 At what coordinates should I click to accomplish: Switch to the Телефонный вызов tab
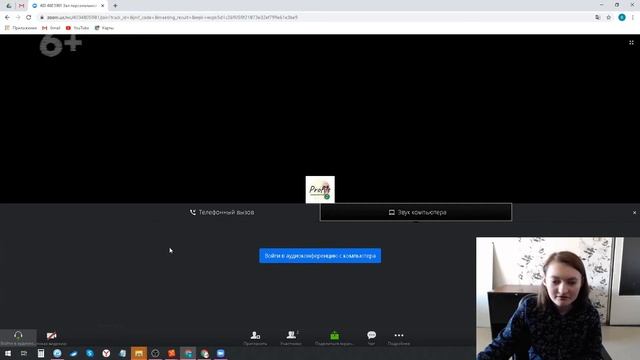222,212
